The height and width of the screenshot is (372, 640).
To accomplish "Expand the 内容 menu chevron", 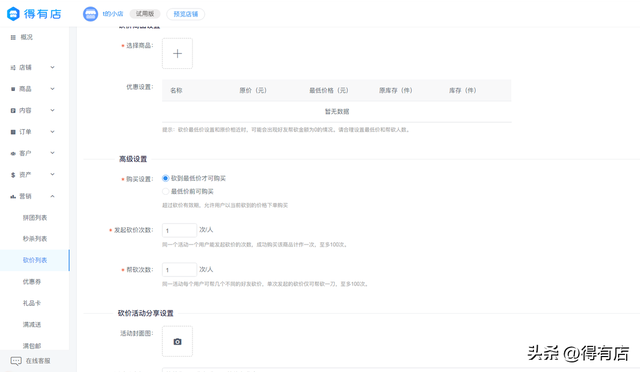I will 52,110.
